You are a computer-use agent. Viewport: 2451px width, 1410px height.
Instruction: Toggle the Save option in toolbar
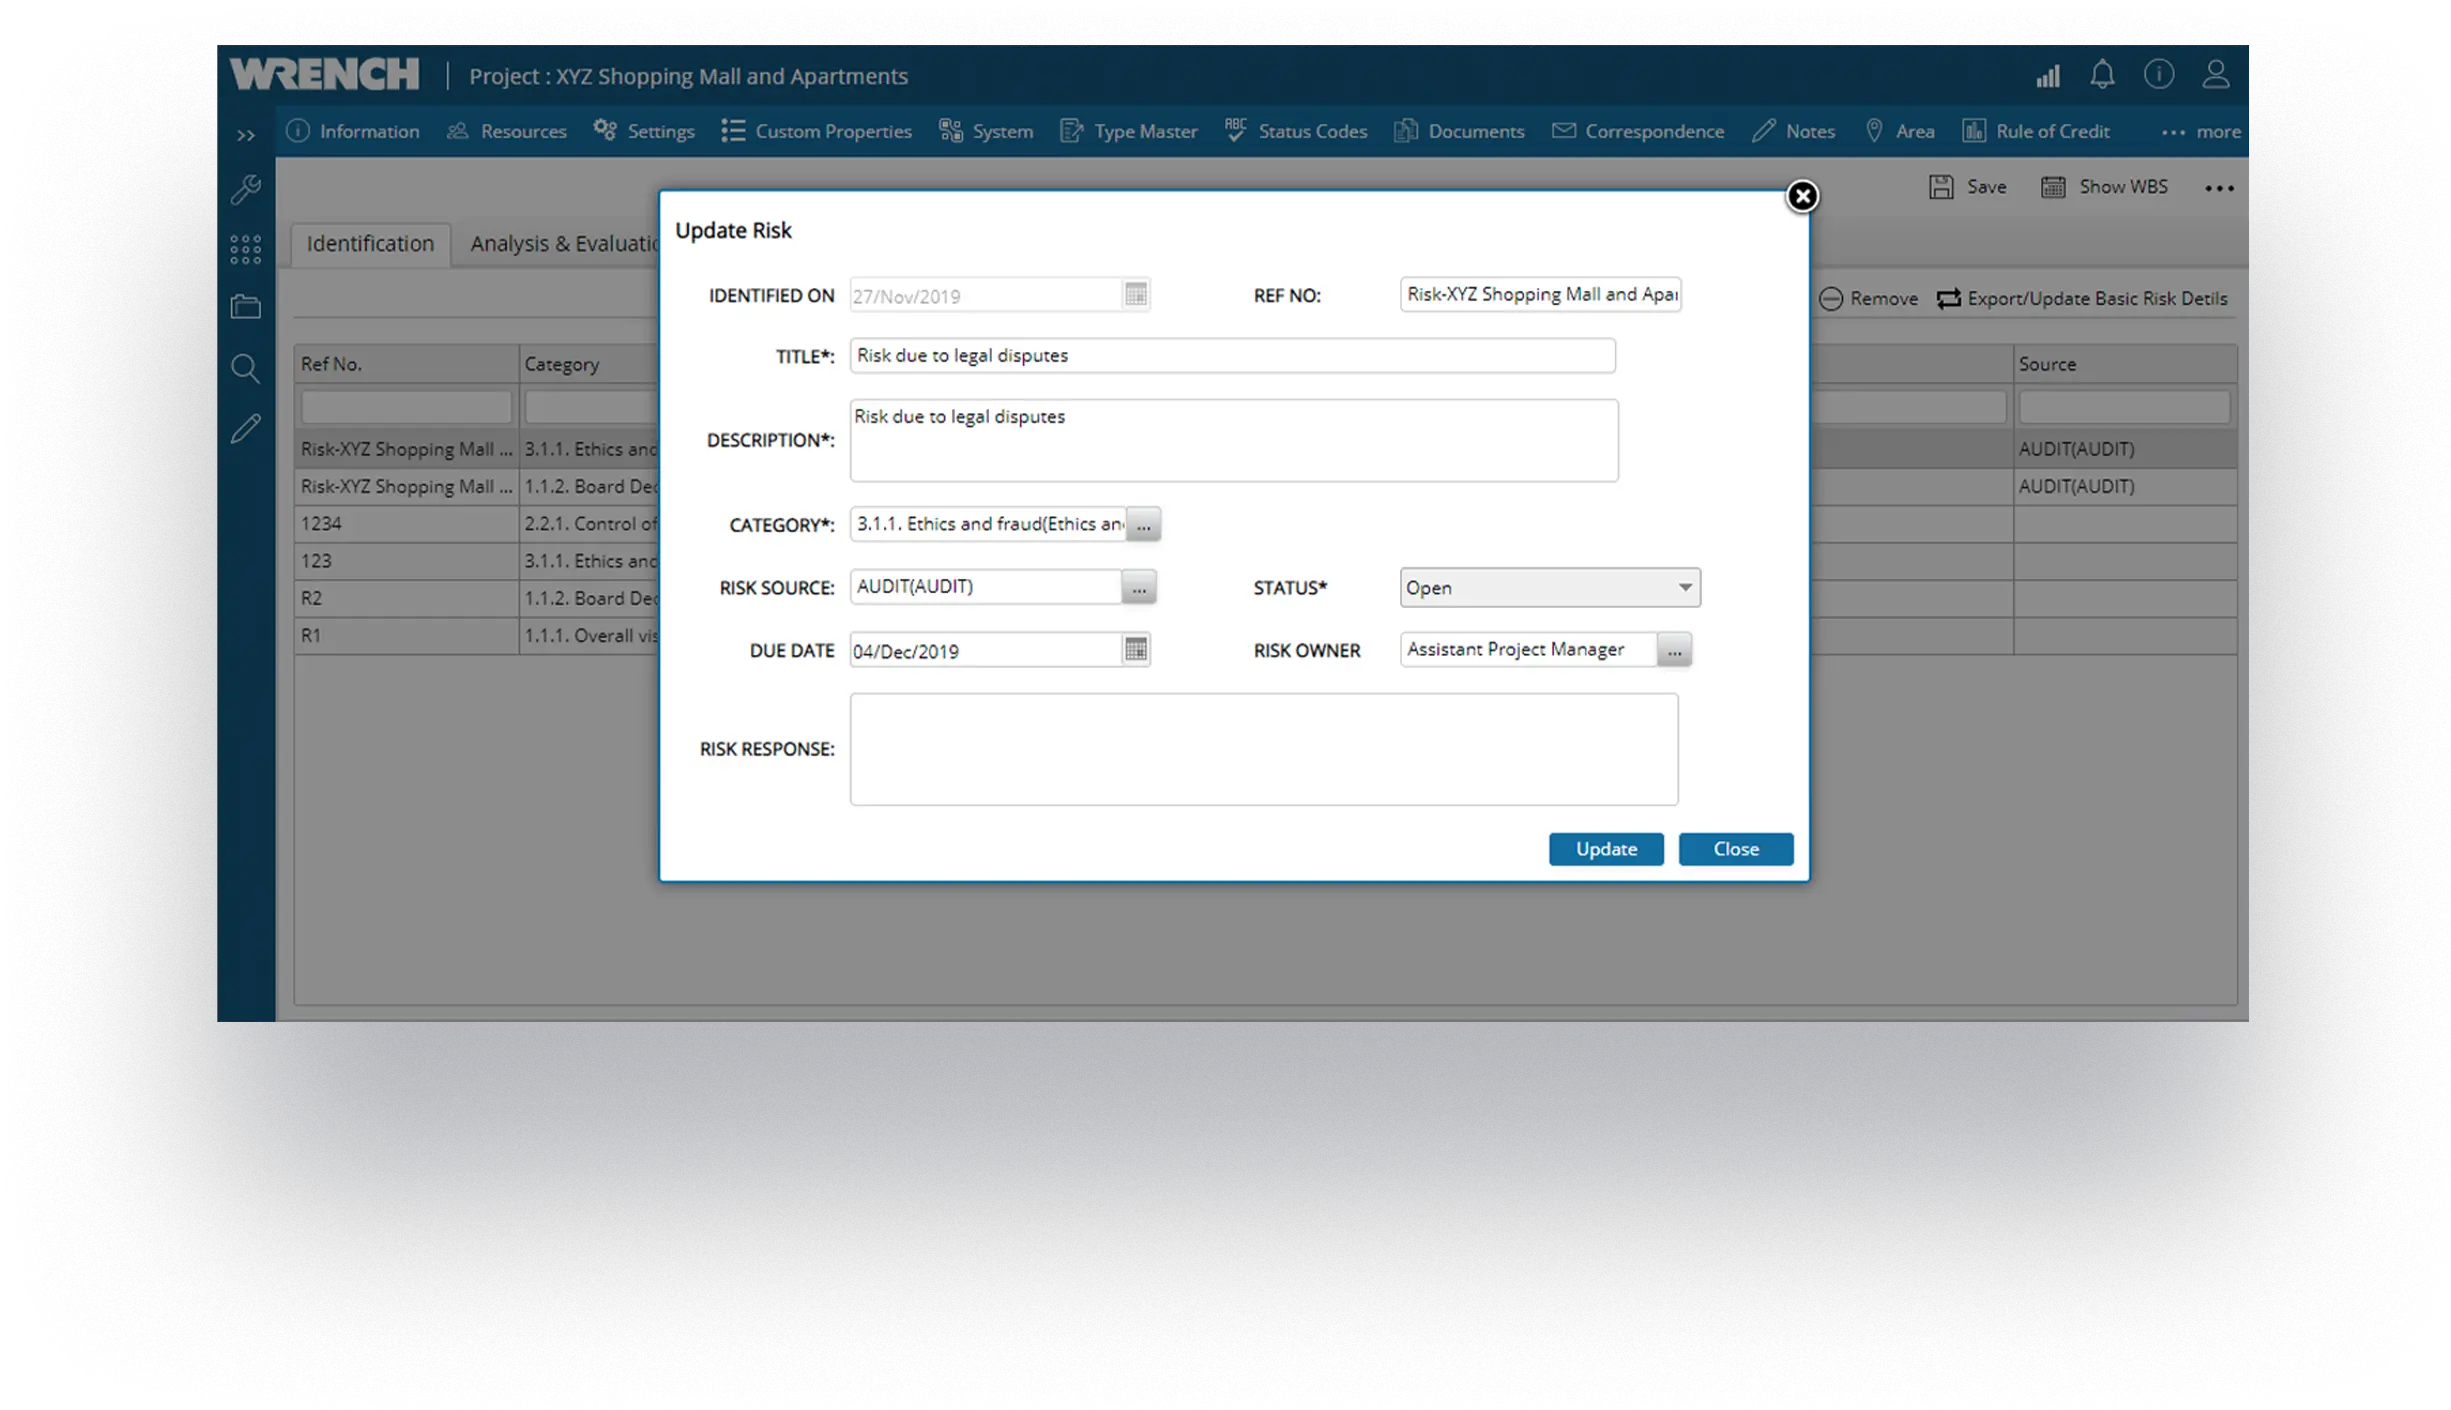[1966, 187]
